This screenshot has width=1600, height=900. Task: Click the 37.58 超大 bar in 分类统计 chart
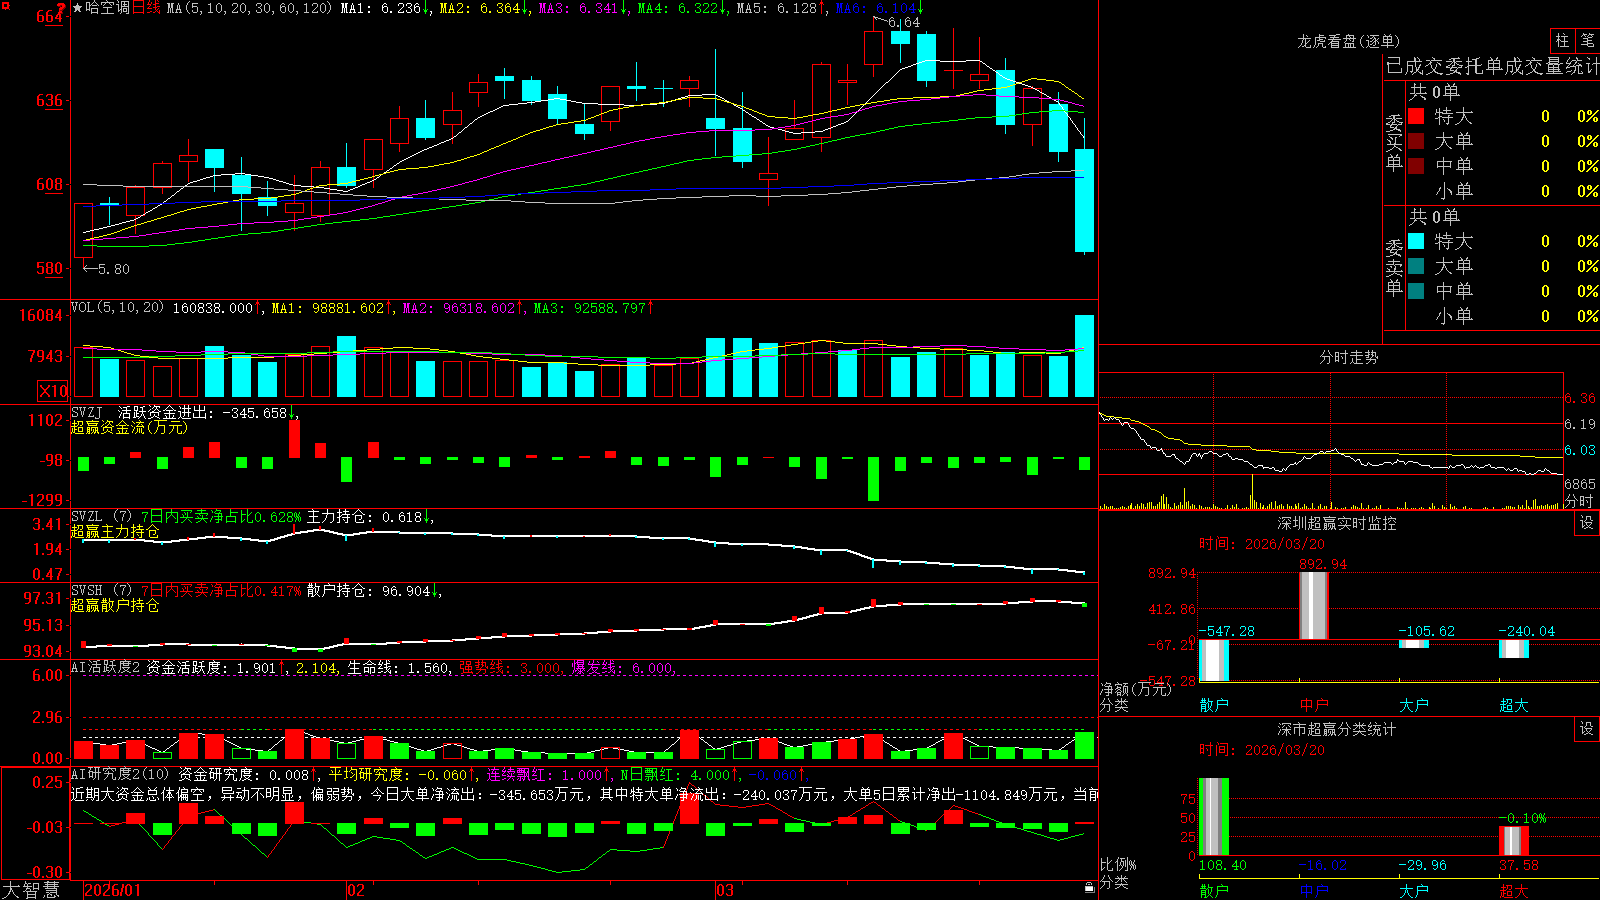[1514, 841]
